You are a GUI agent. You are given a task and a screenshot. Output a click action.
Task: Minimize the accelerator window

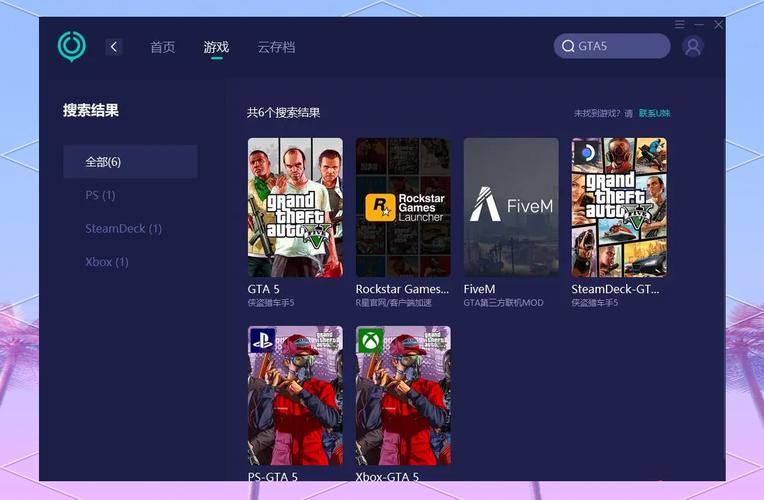tap(699, 24)
